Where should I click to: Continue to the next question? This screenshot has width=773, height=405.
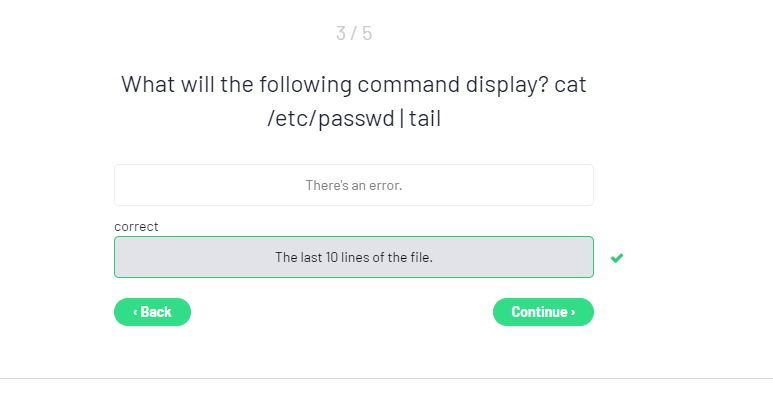click(x=543, y=312)
